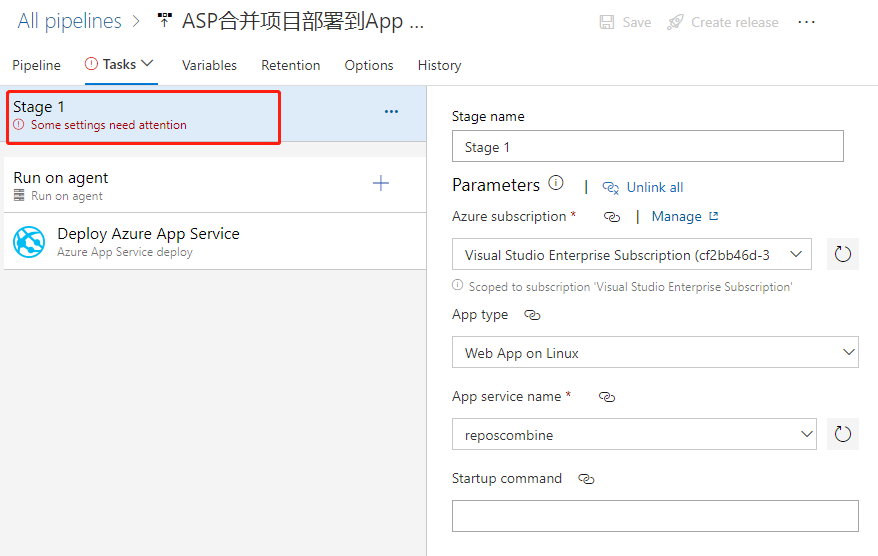Switch to the Pipeline tab
878x556 pixels.
point(36,66)
